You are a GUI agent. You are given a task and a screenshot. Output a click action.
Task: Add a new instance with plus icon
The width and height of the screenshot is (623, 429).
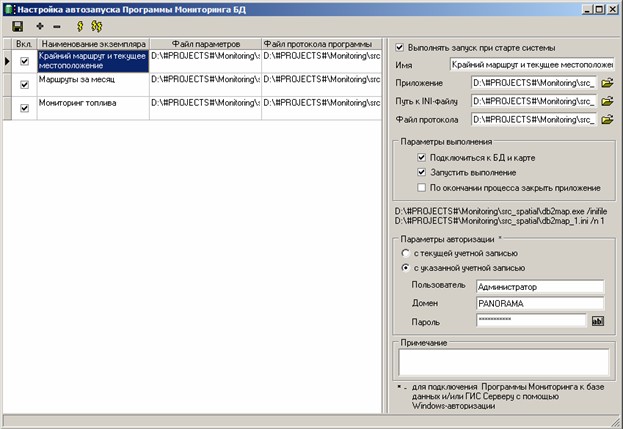tap(40, 26)
